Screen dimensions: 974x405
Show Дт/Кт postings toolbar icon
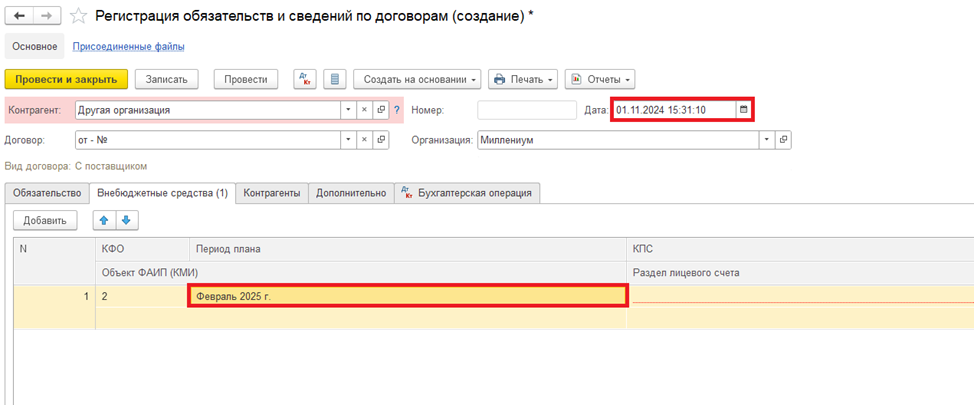coord(304,80)
